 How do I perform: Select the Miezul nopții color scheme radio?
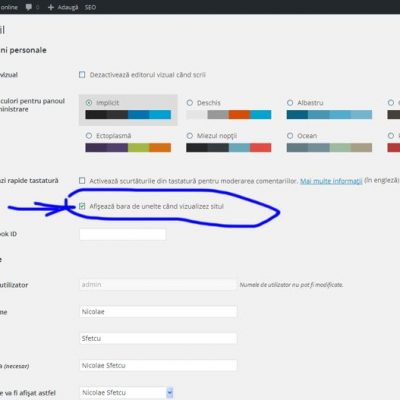tap(190, 136)
